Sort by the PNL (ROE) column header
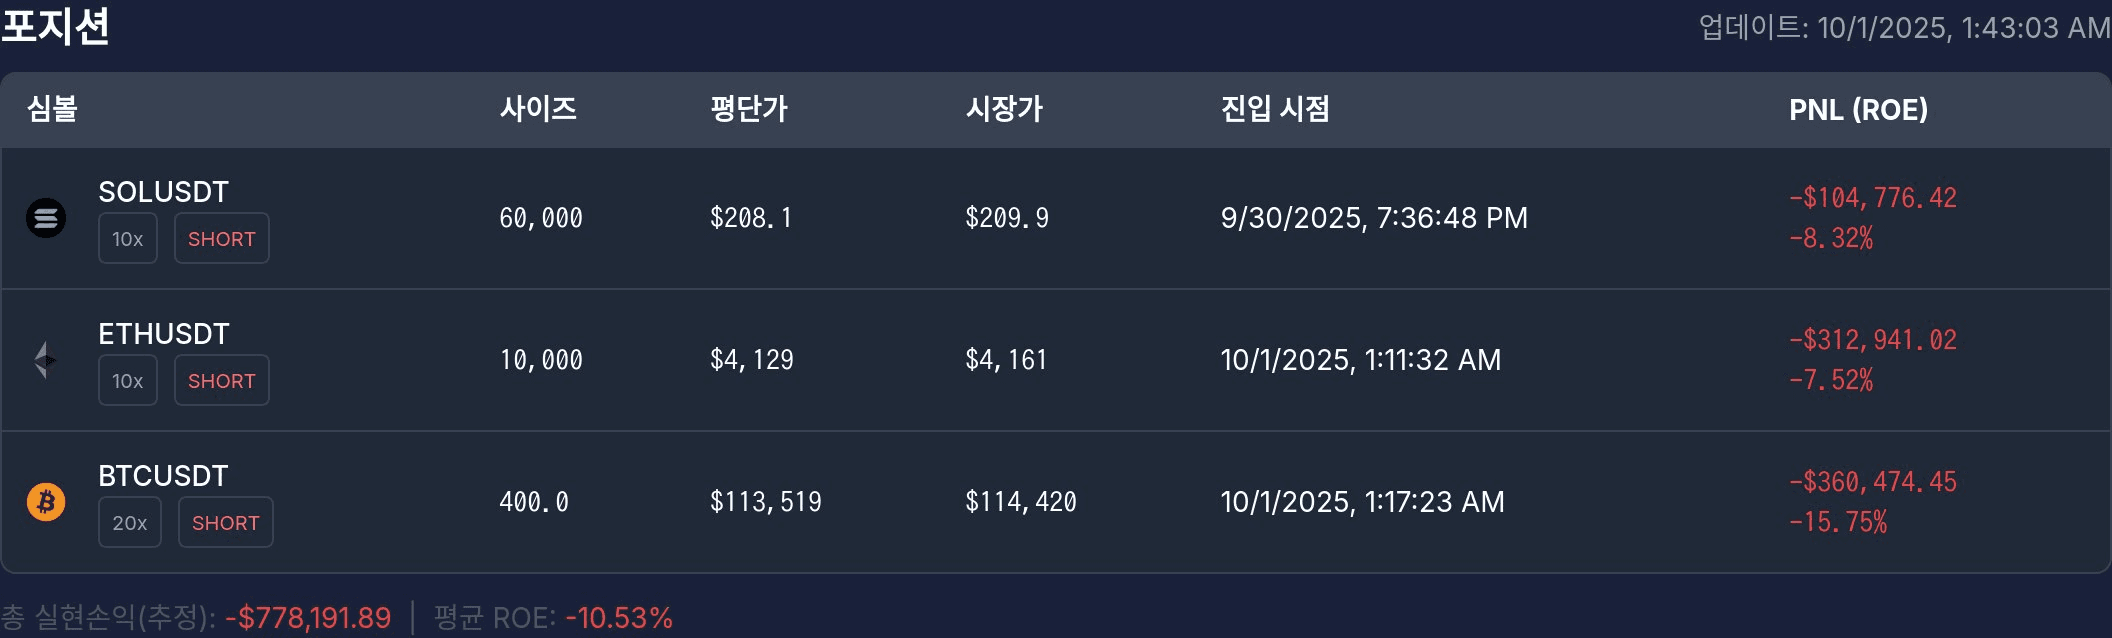The height and width of the screenshot is (638, 2112). point(1858,110)
